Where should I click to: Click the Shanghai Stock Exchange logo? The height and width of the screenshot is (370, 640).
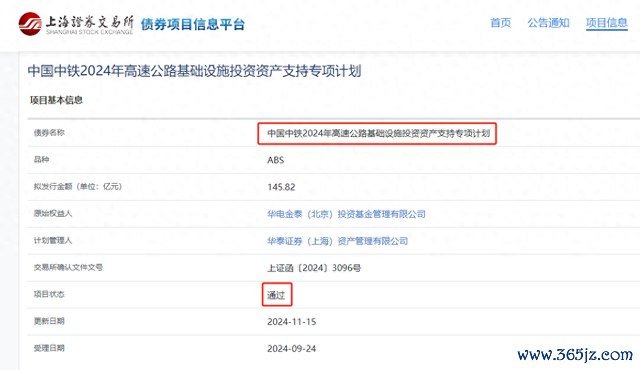click(76, 24)
